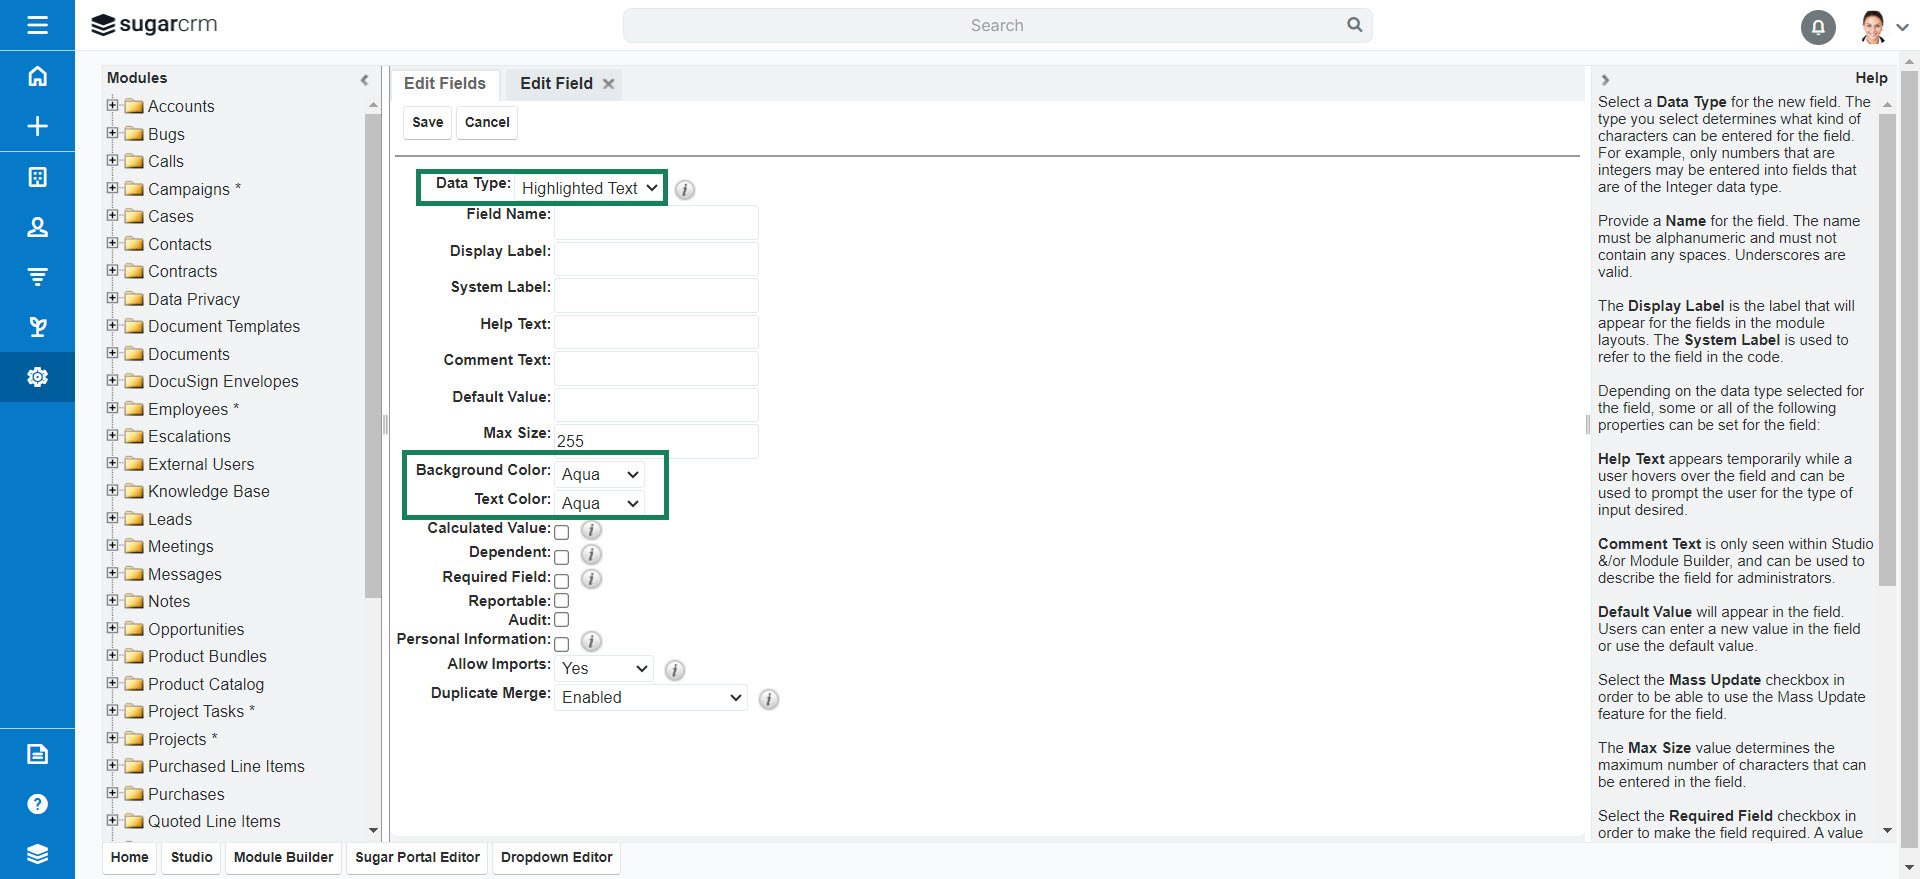Screen dimensions: 1920x879
Task: Open the user menu chevron
Action: [1902, 28]
